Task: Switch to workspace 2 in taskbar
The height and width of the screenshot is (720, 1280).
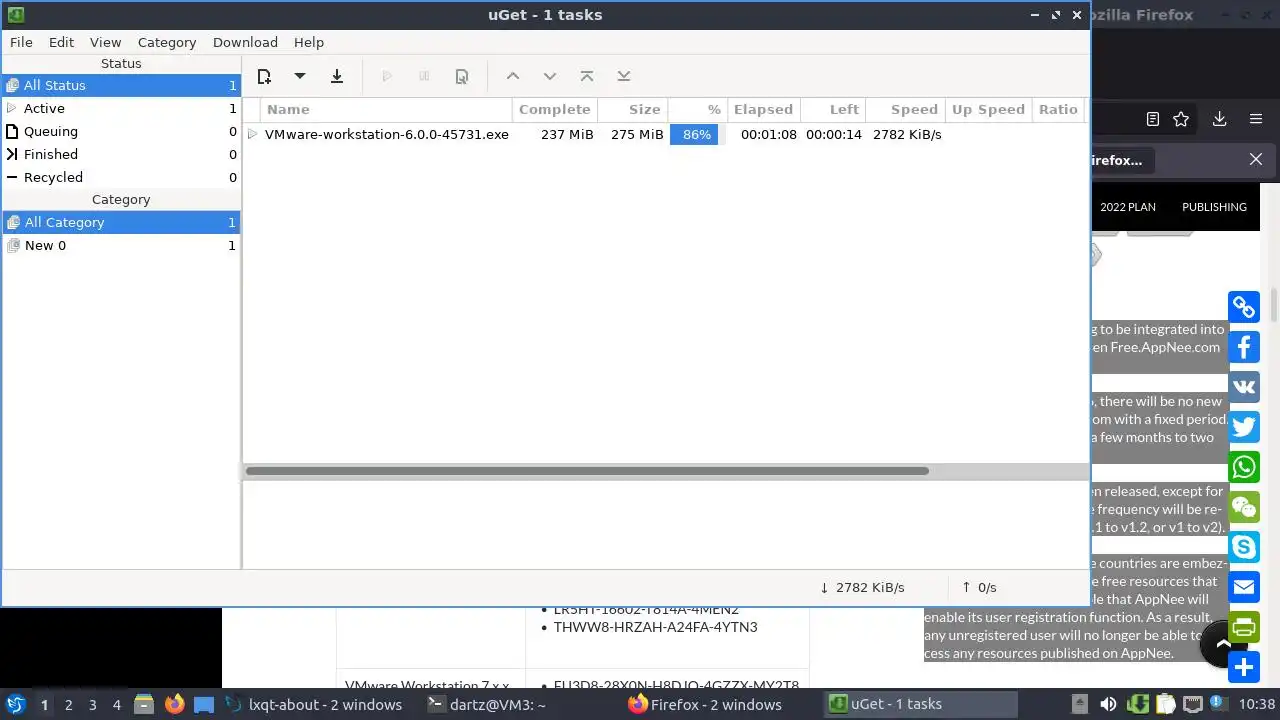Action: click(68, 704)
